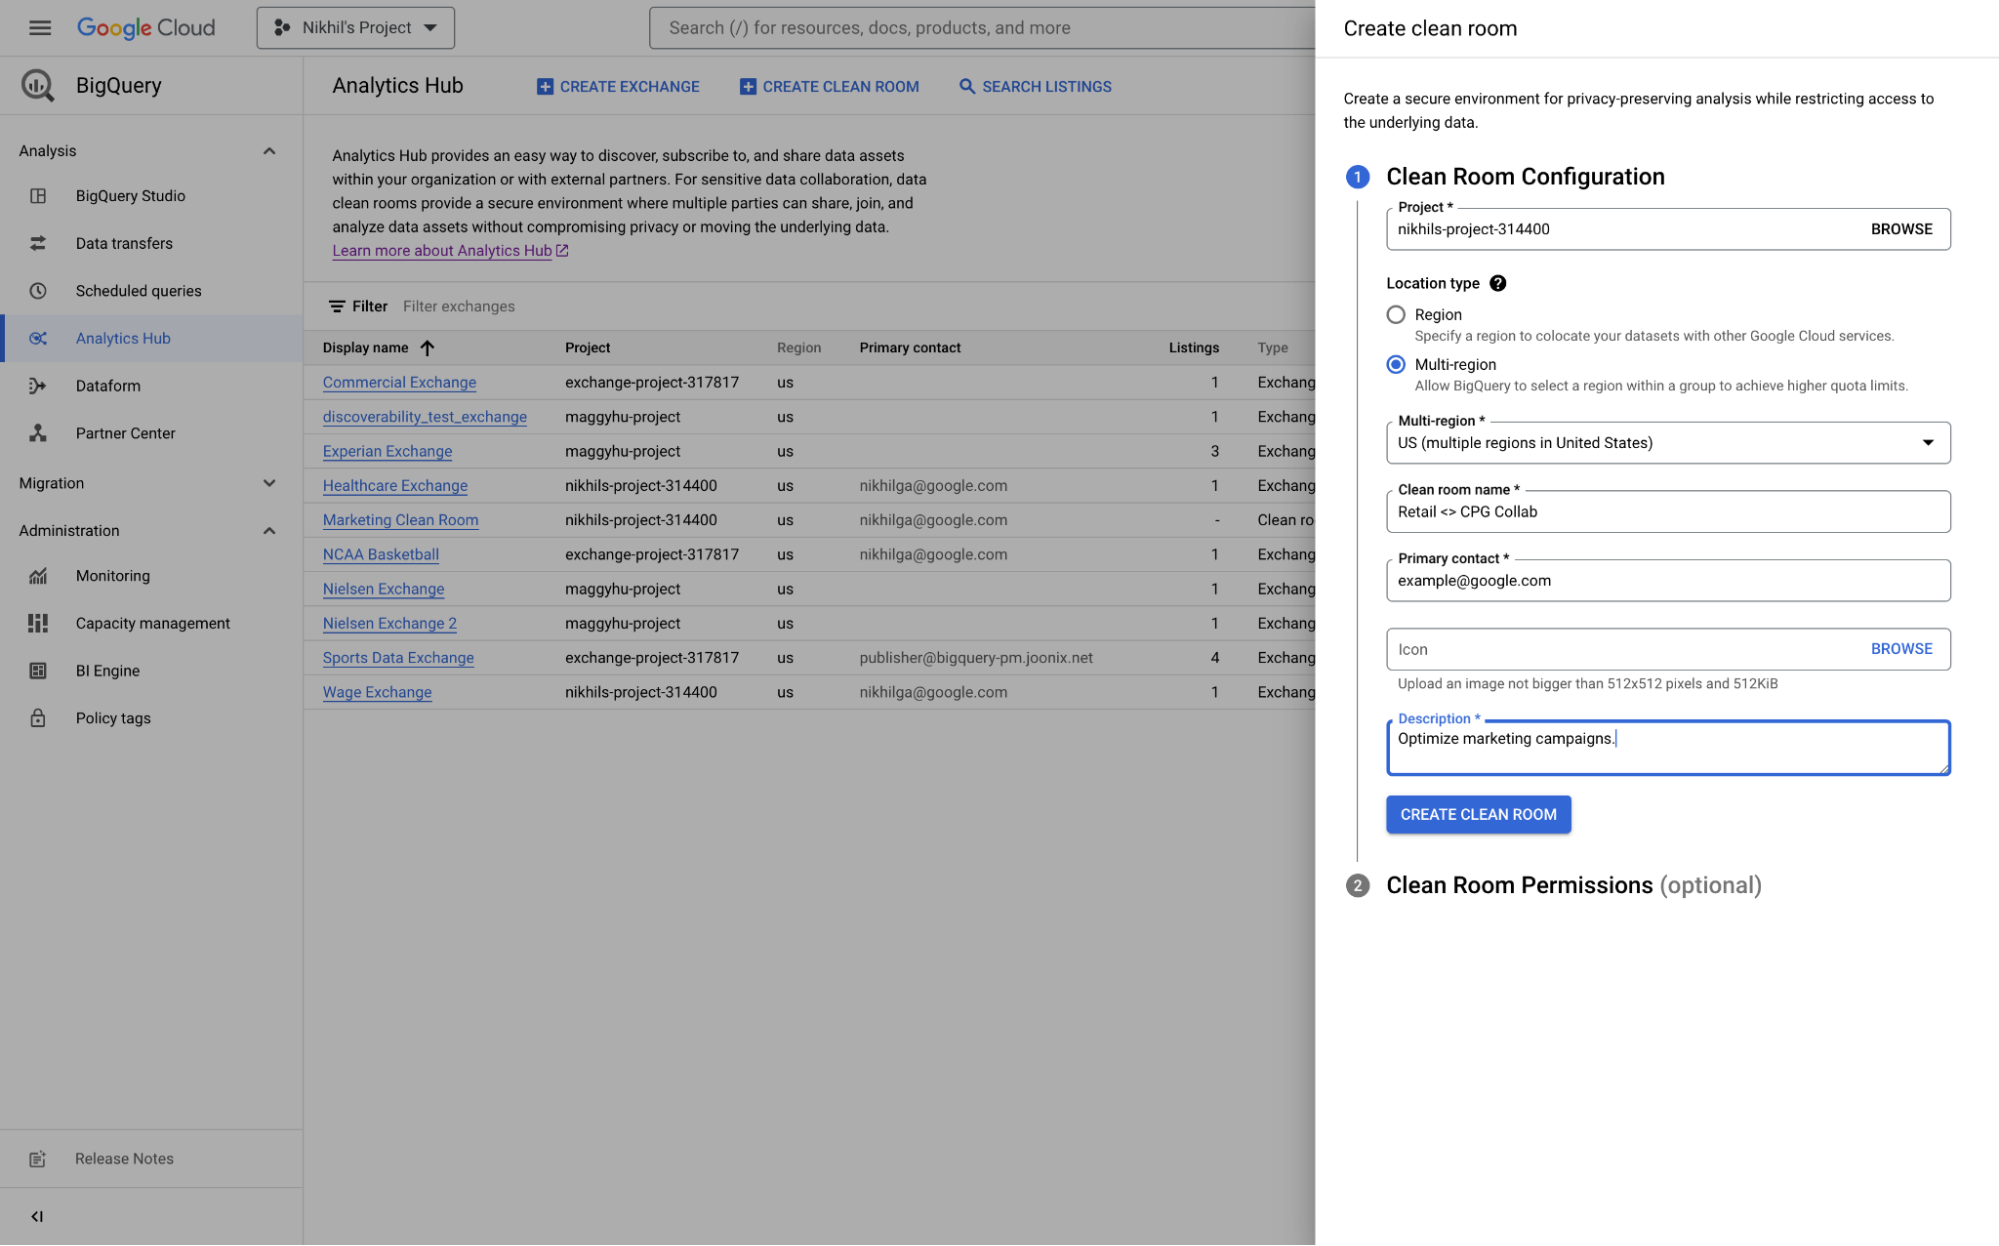
Task: Click the Description text area
Action: pyautogui.click(x=1668, y=748)
